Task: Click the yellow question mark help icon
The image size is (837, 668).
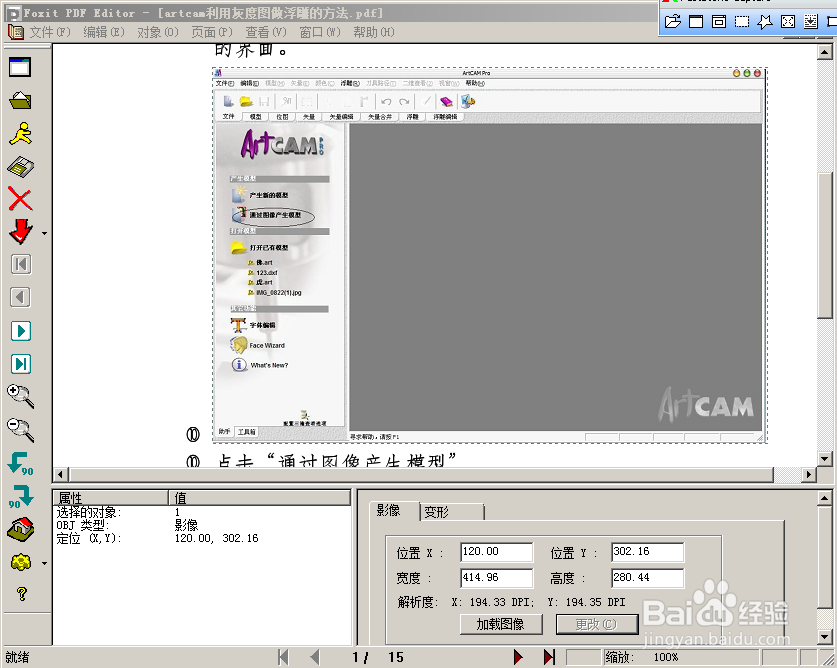Action: pos(21,594)
